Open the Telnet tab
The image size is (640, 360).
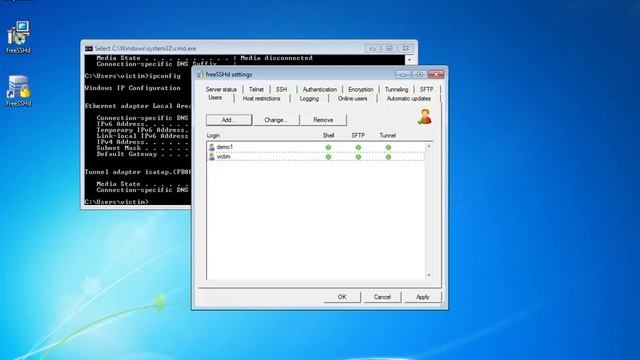(256, 89)
